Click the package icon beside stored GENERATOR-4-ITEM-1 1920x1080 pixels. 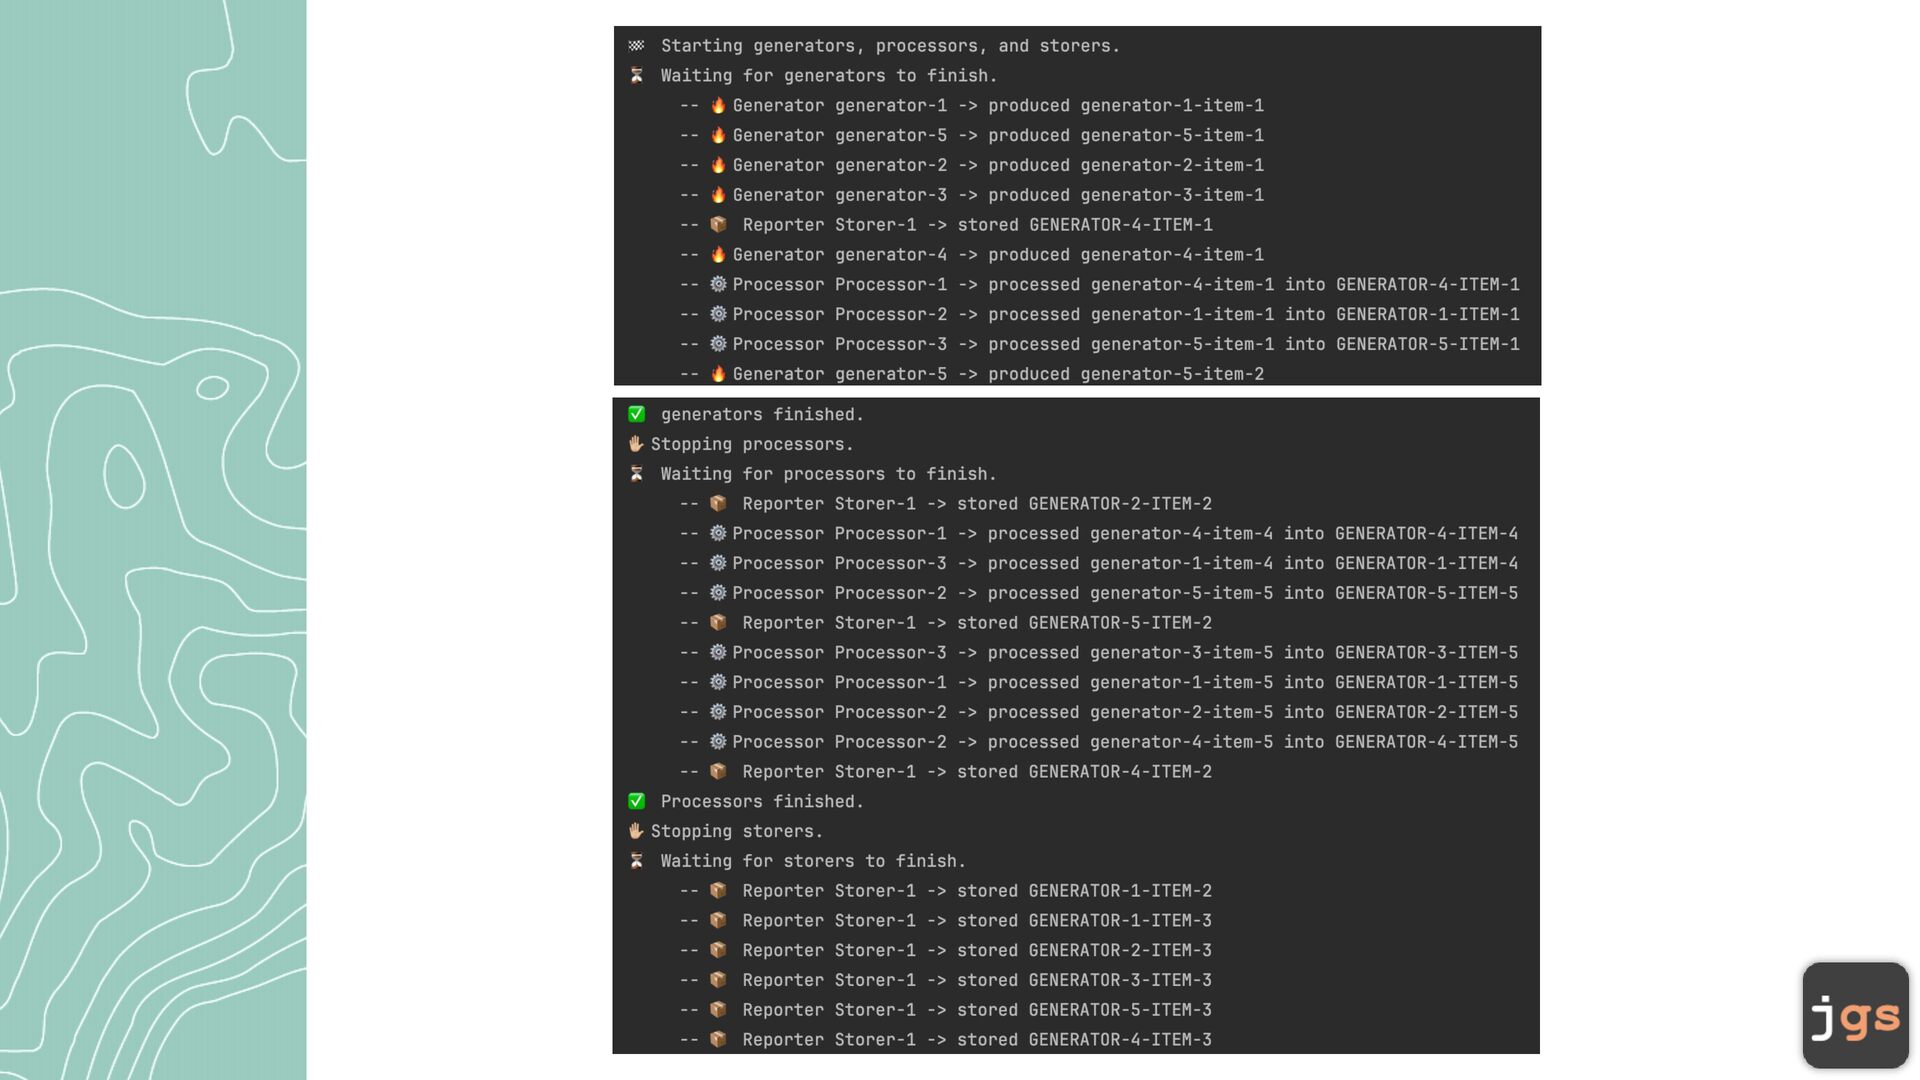[x=718, y=225]
